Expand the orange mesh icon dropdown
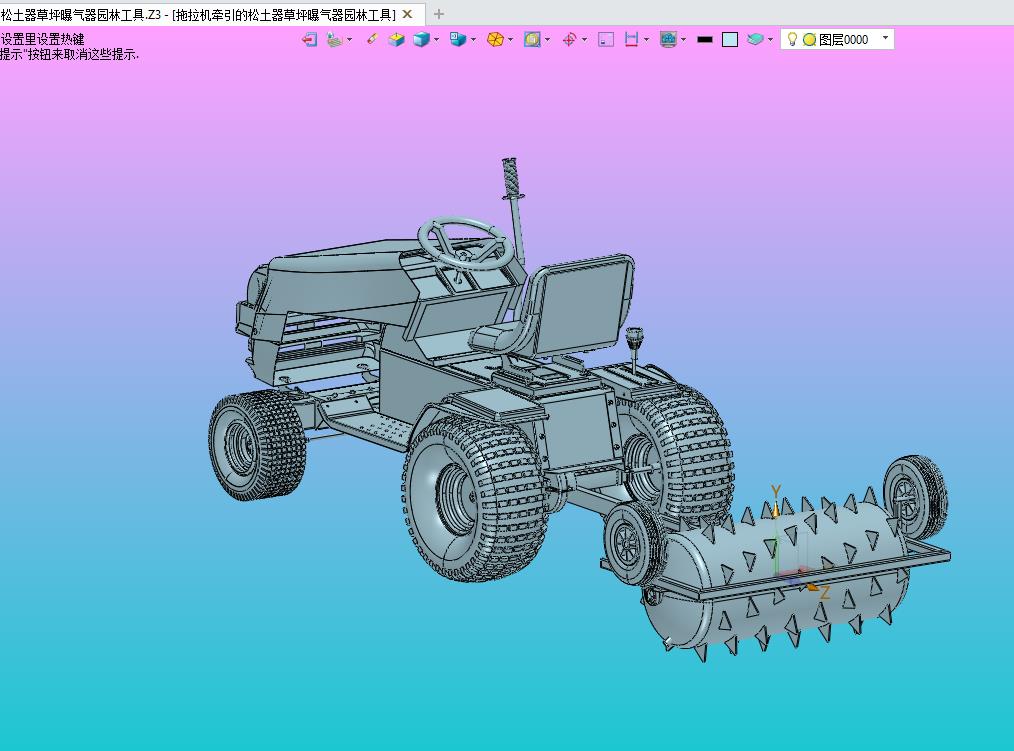This screenshot has height=751, width=1014. point(510,39)
